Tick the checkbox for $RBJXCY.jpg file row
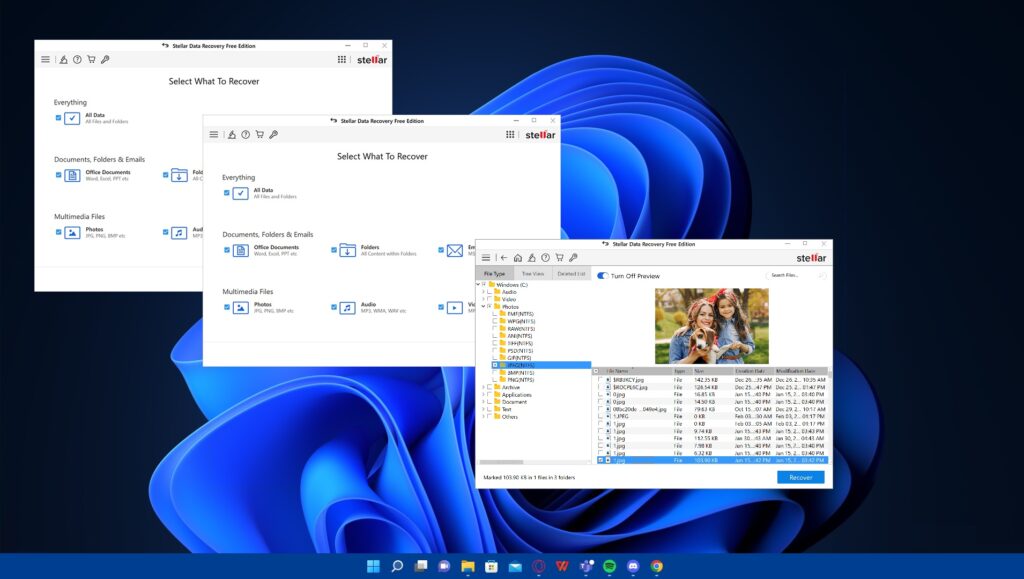 click(601, 379)
